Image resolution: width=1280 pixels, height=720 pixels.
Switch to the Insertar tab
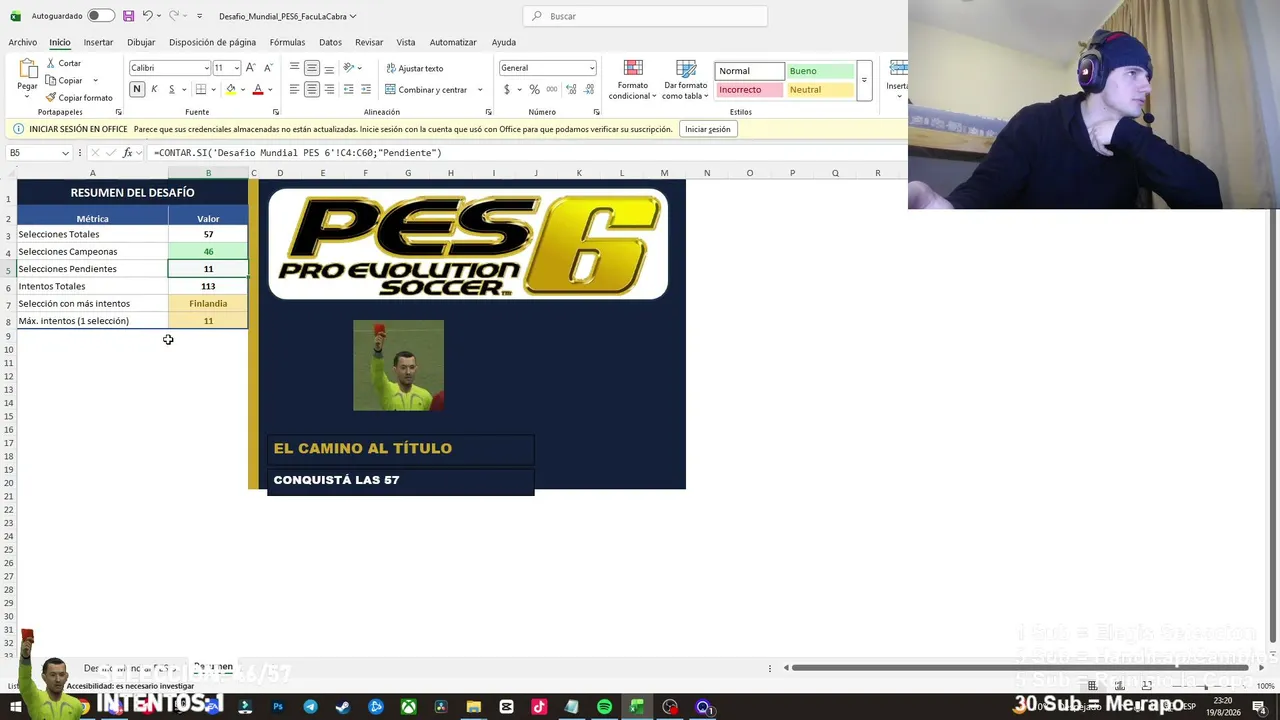click(x=98, y=42)
